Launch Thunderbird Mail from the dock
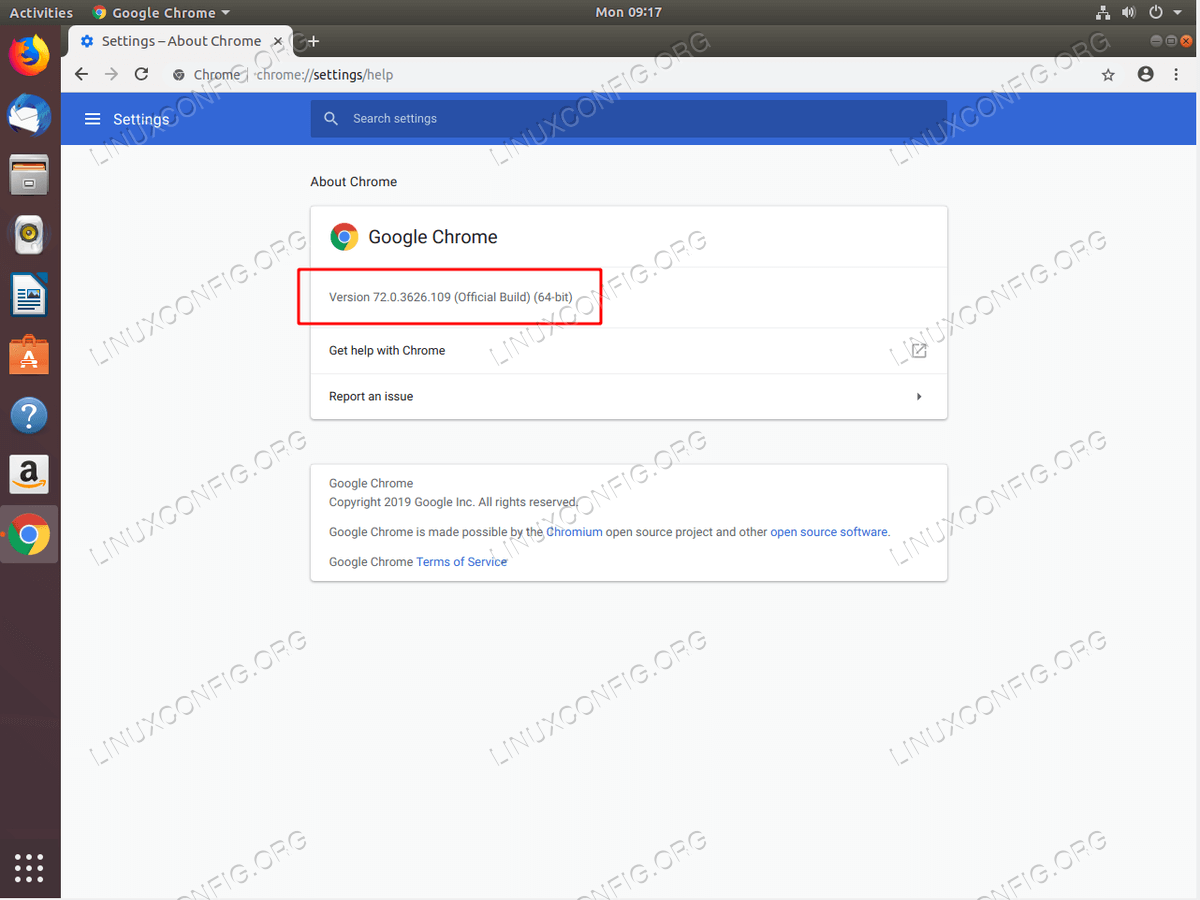 pos(29,114)
